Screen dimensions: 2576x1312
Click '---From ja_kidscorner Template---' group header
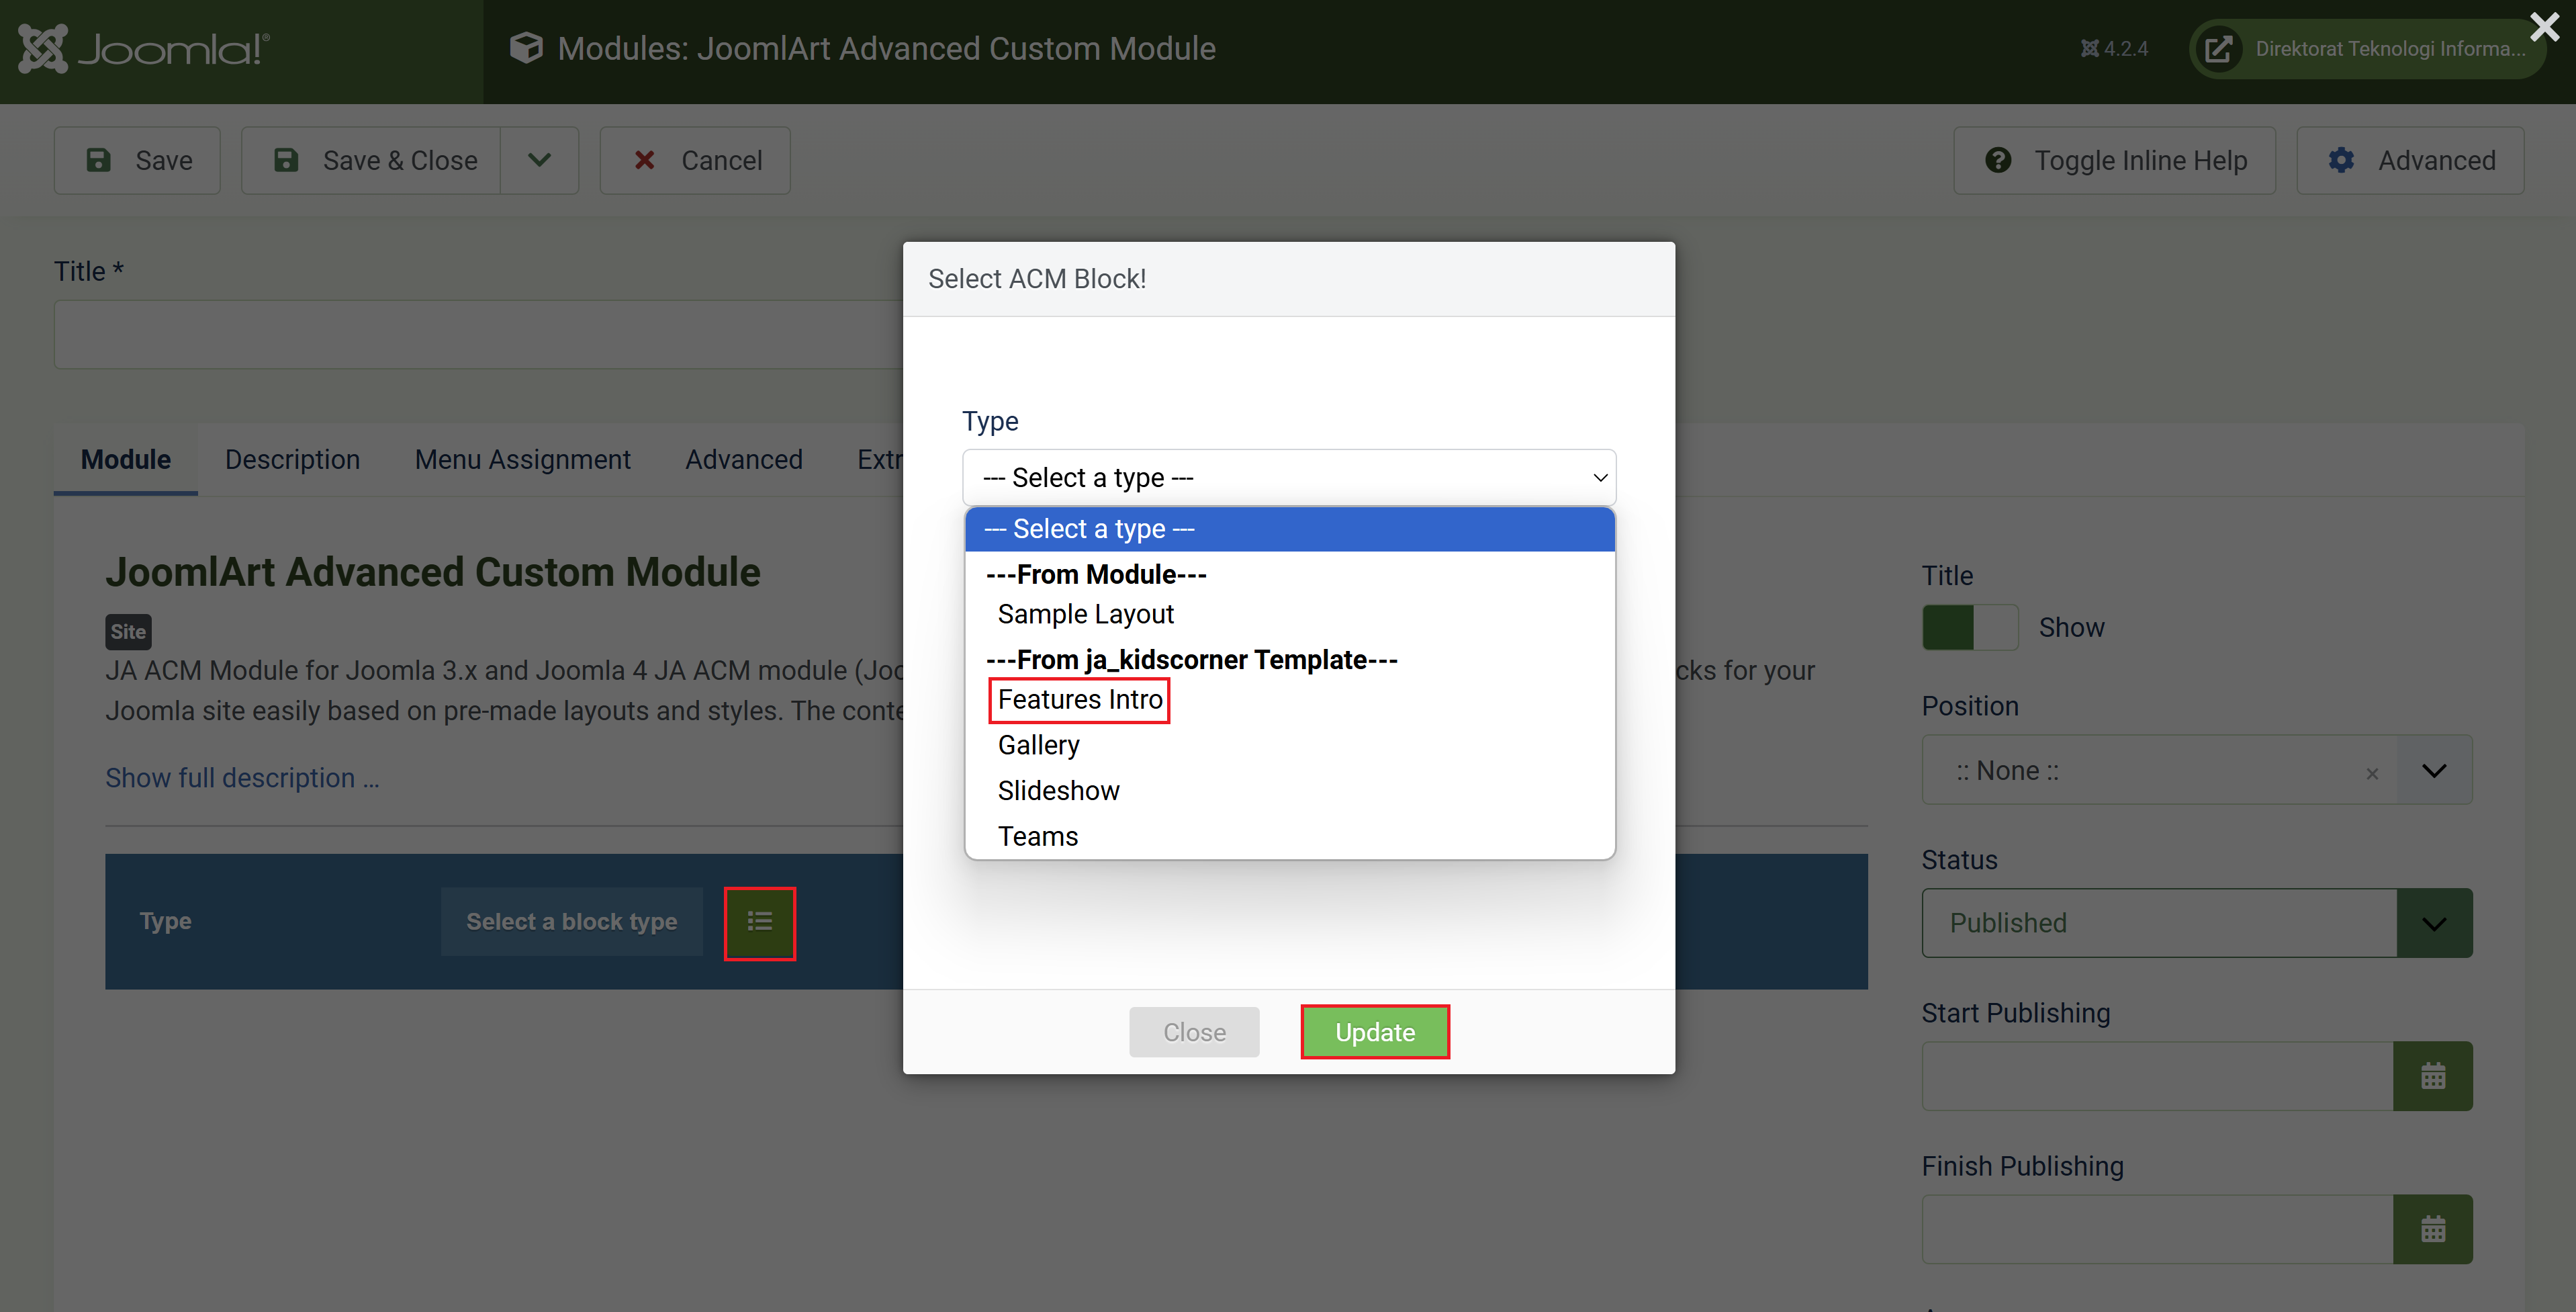click(x=1191, y=659)
